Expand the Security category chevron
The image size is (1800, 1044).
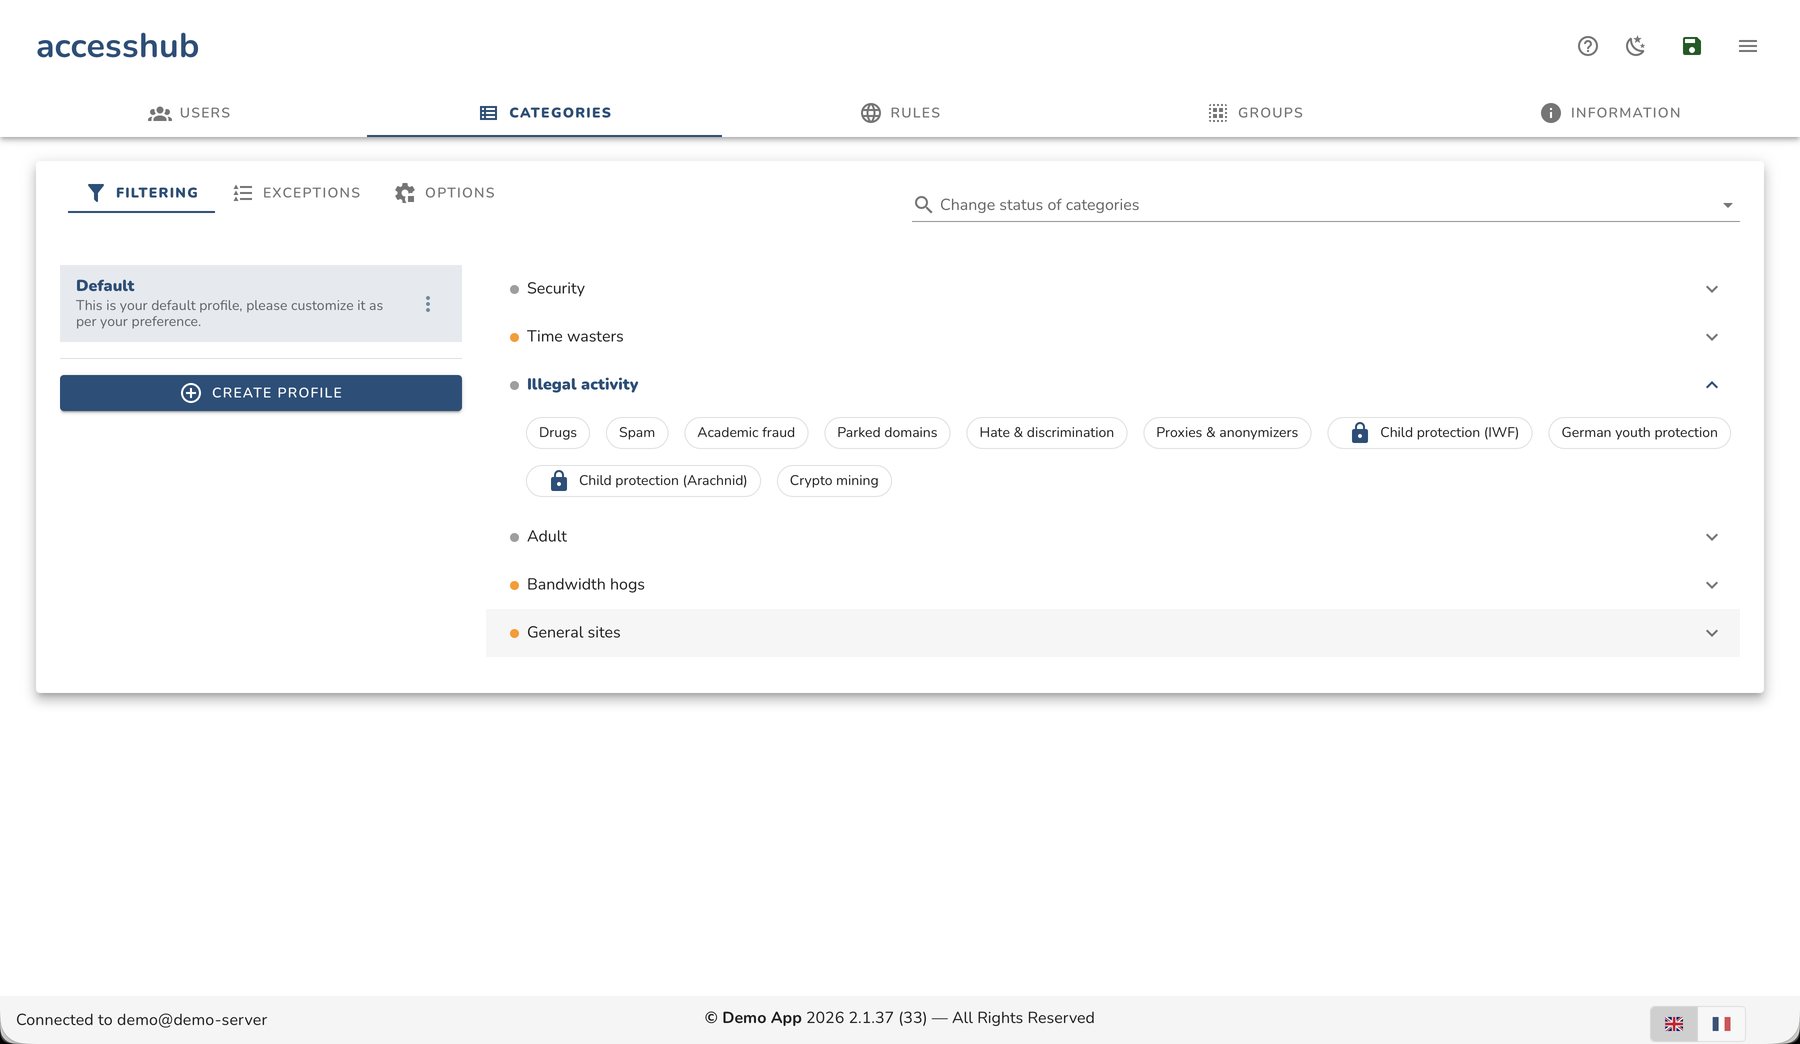(x=1712, y=289)
